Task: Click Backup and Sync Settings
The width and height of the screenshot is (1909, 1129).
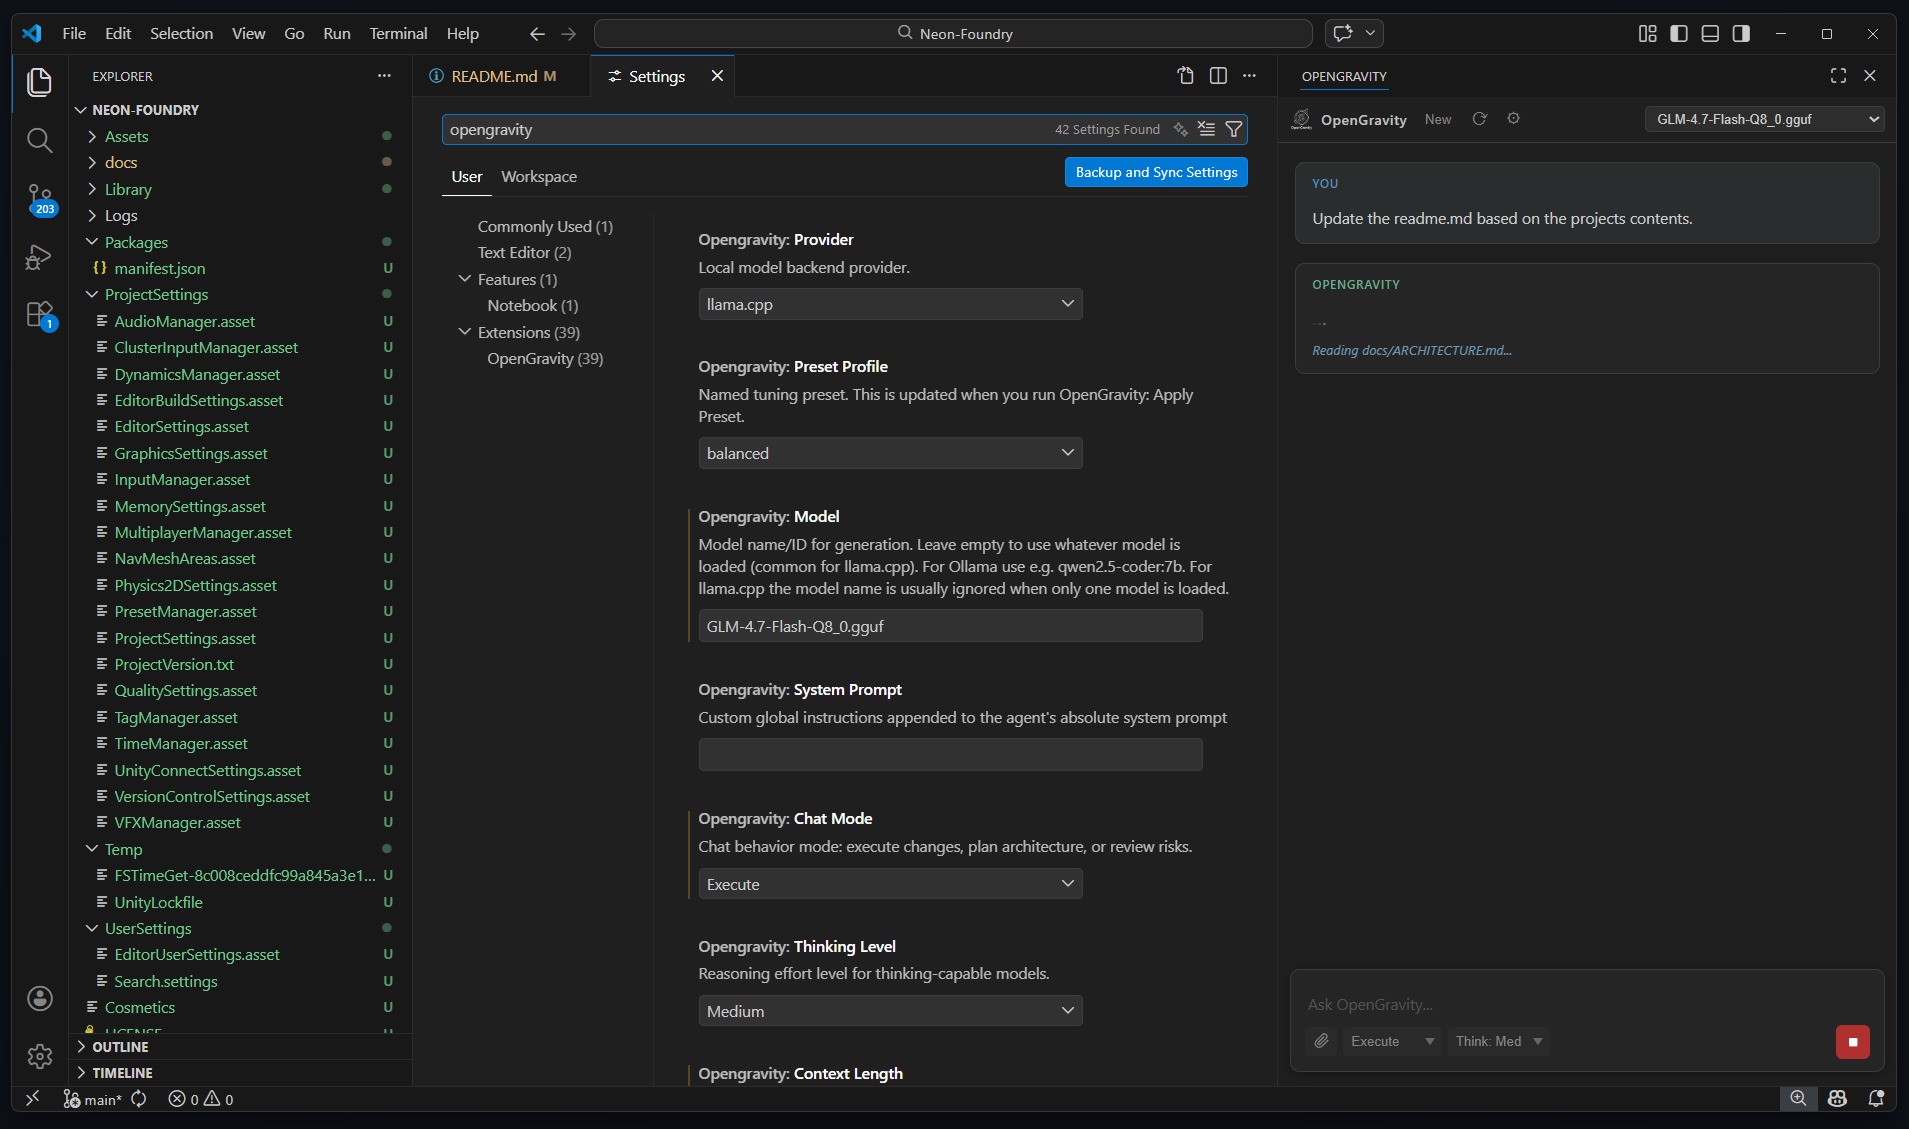Action: 1155,171
